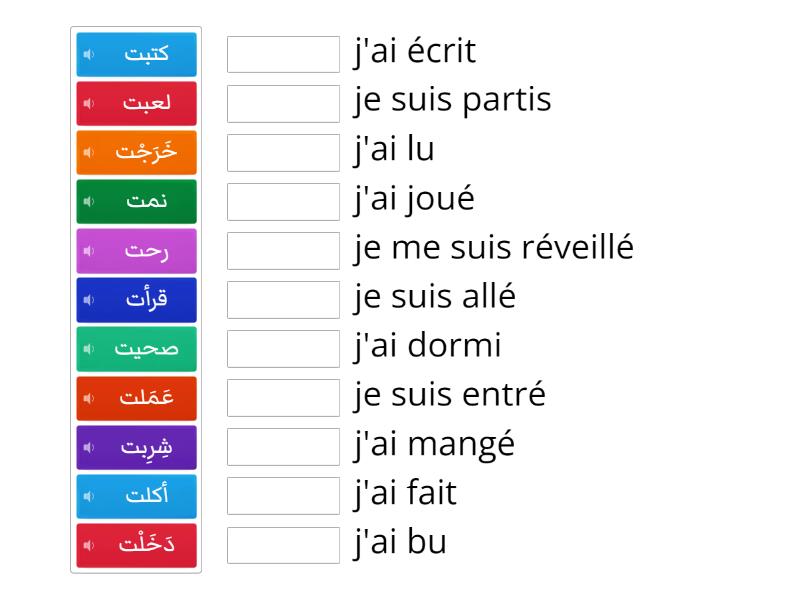The height and width of the screenshot is (600, 800).
Task: Click speaker icon on رحت tile
Action: (x=89, y=250)
